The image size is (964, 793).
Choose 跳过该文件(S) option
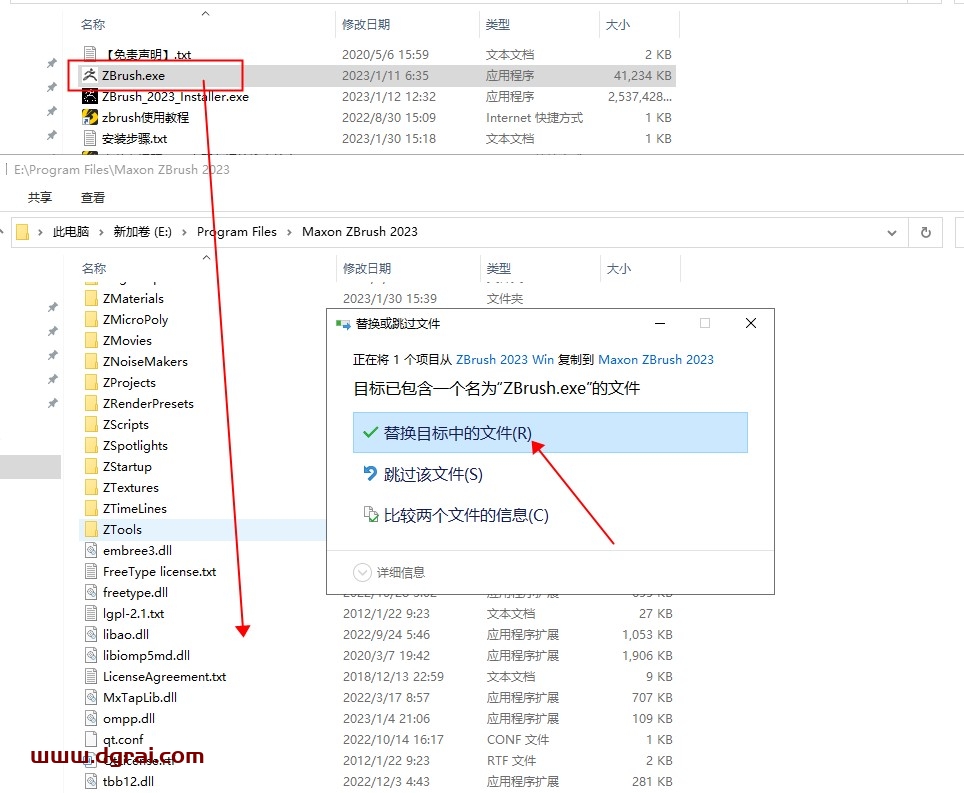(x=433, y=474)
